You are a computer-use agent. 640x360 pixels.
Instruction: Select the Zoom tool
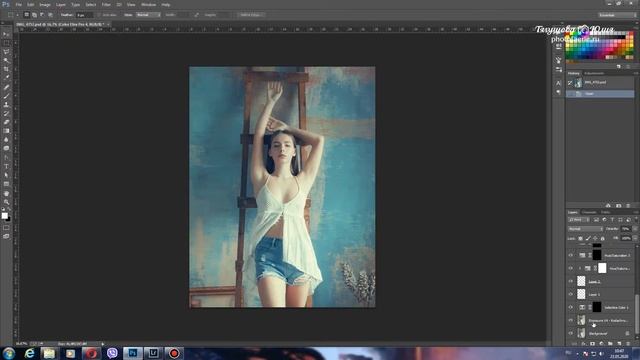(6, 202)
